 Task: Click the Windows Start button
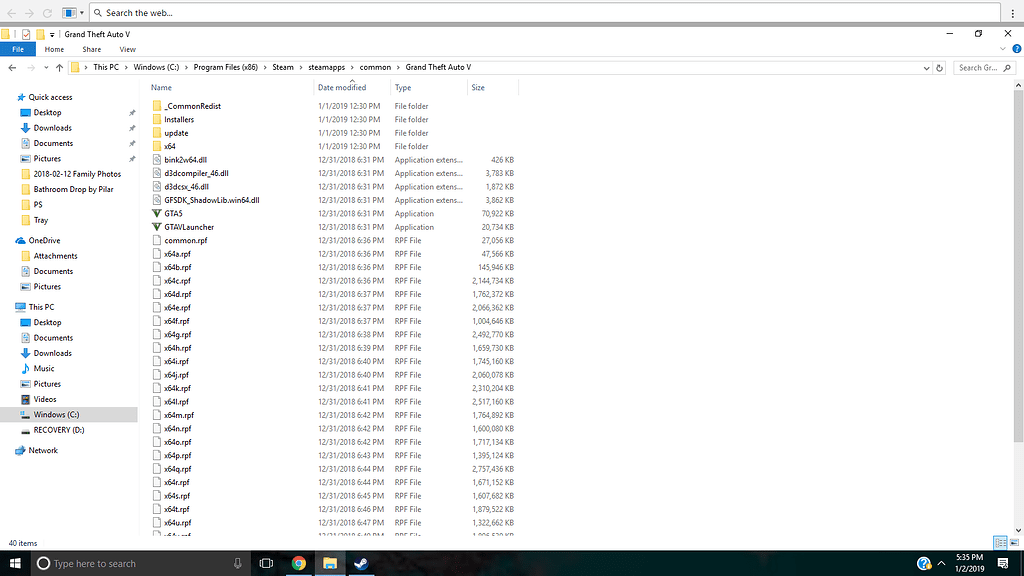[15, 563]
